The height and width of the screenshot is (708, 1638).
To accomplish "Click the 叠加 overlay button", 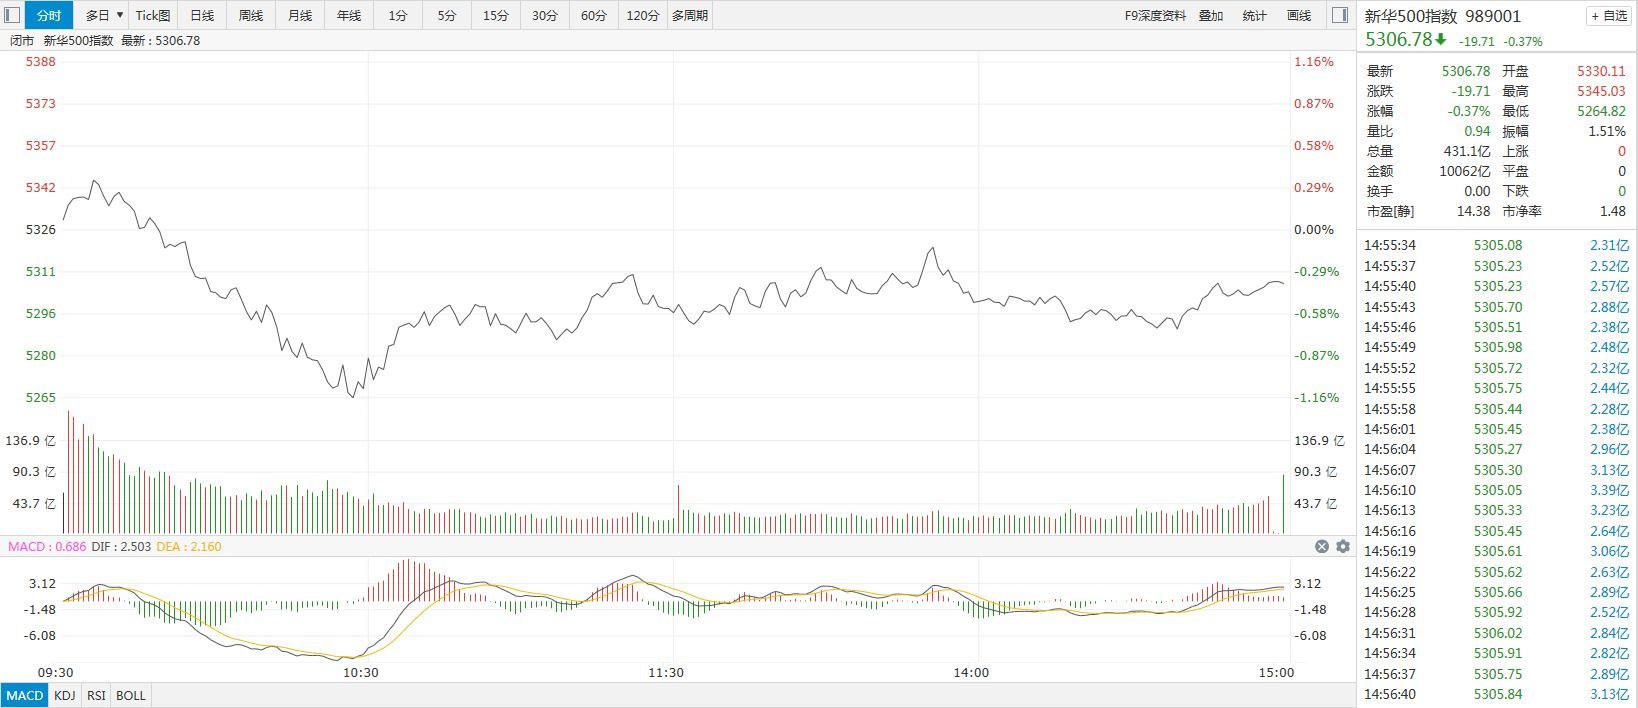I will (1211, 15).
